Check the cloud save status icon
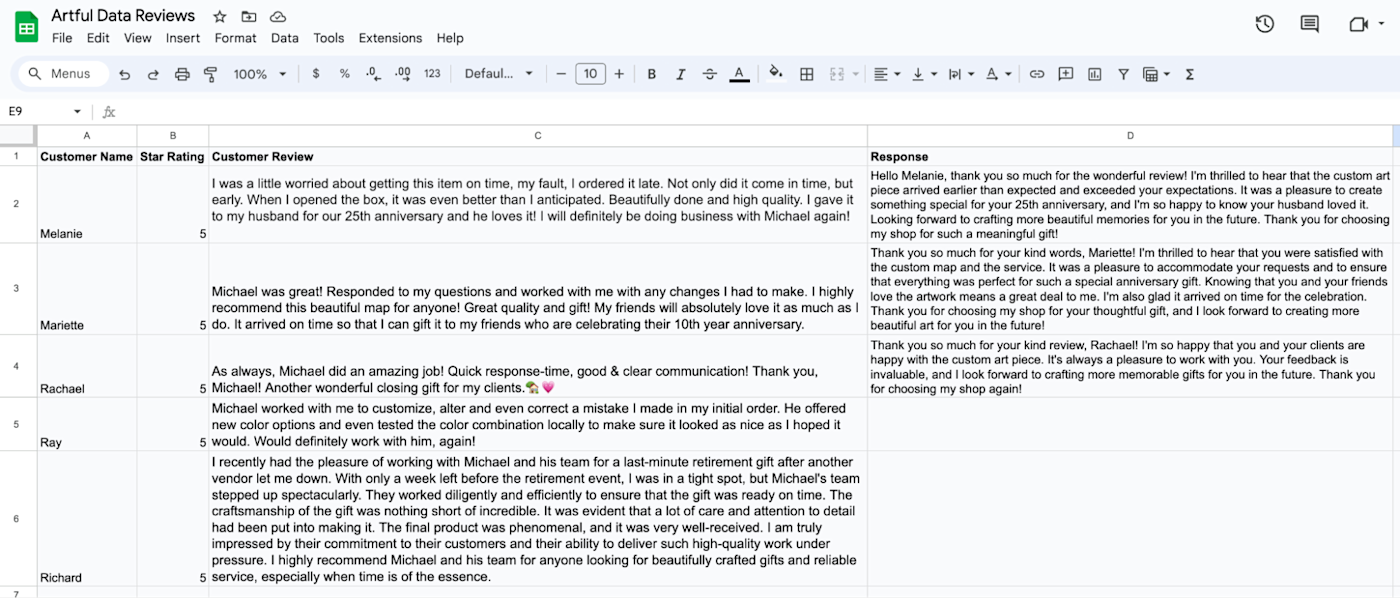1400x598 pixels. click(278, 17)
